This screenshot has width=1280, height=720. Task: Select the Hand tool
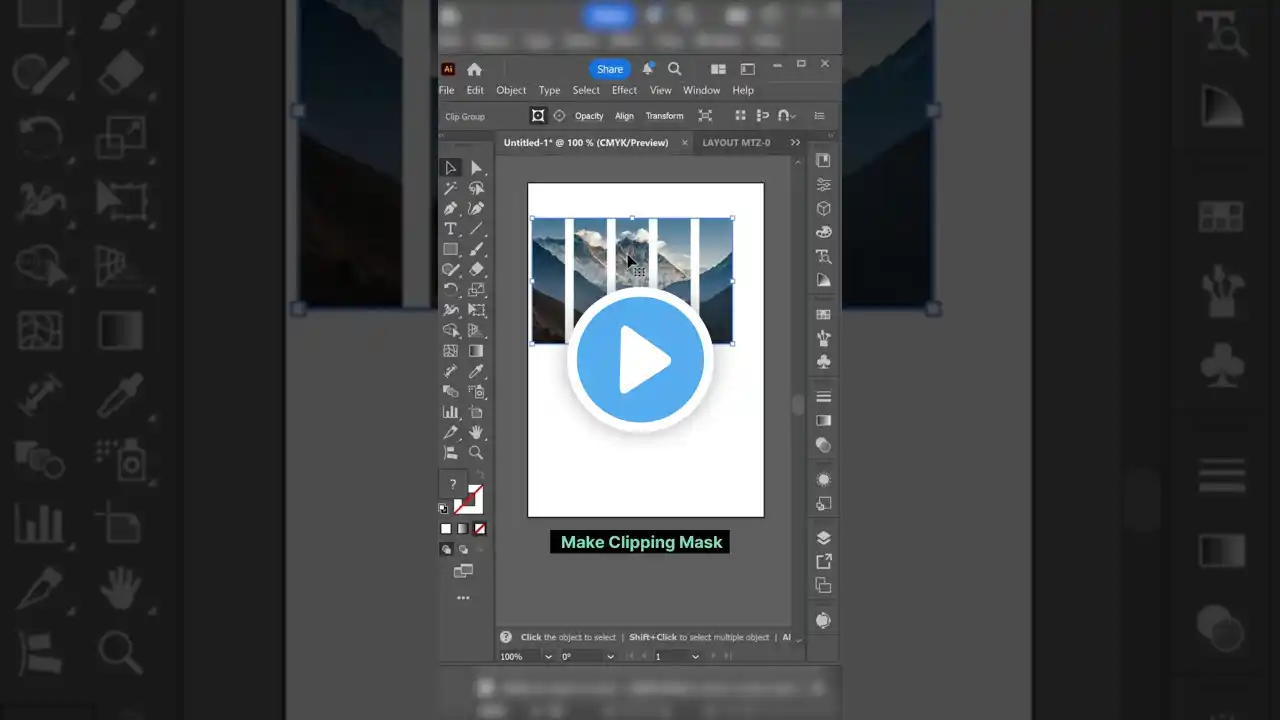coord(477,432)
